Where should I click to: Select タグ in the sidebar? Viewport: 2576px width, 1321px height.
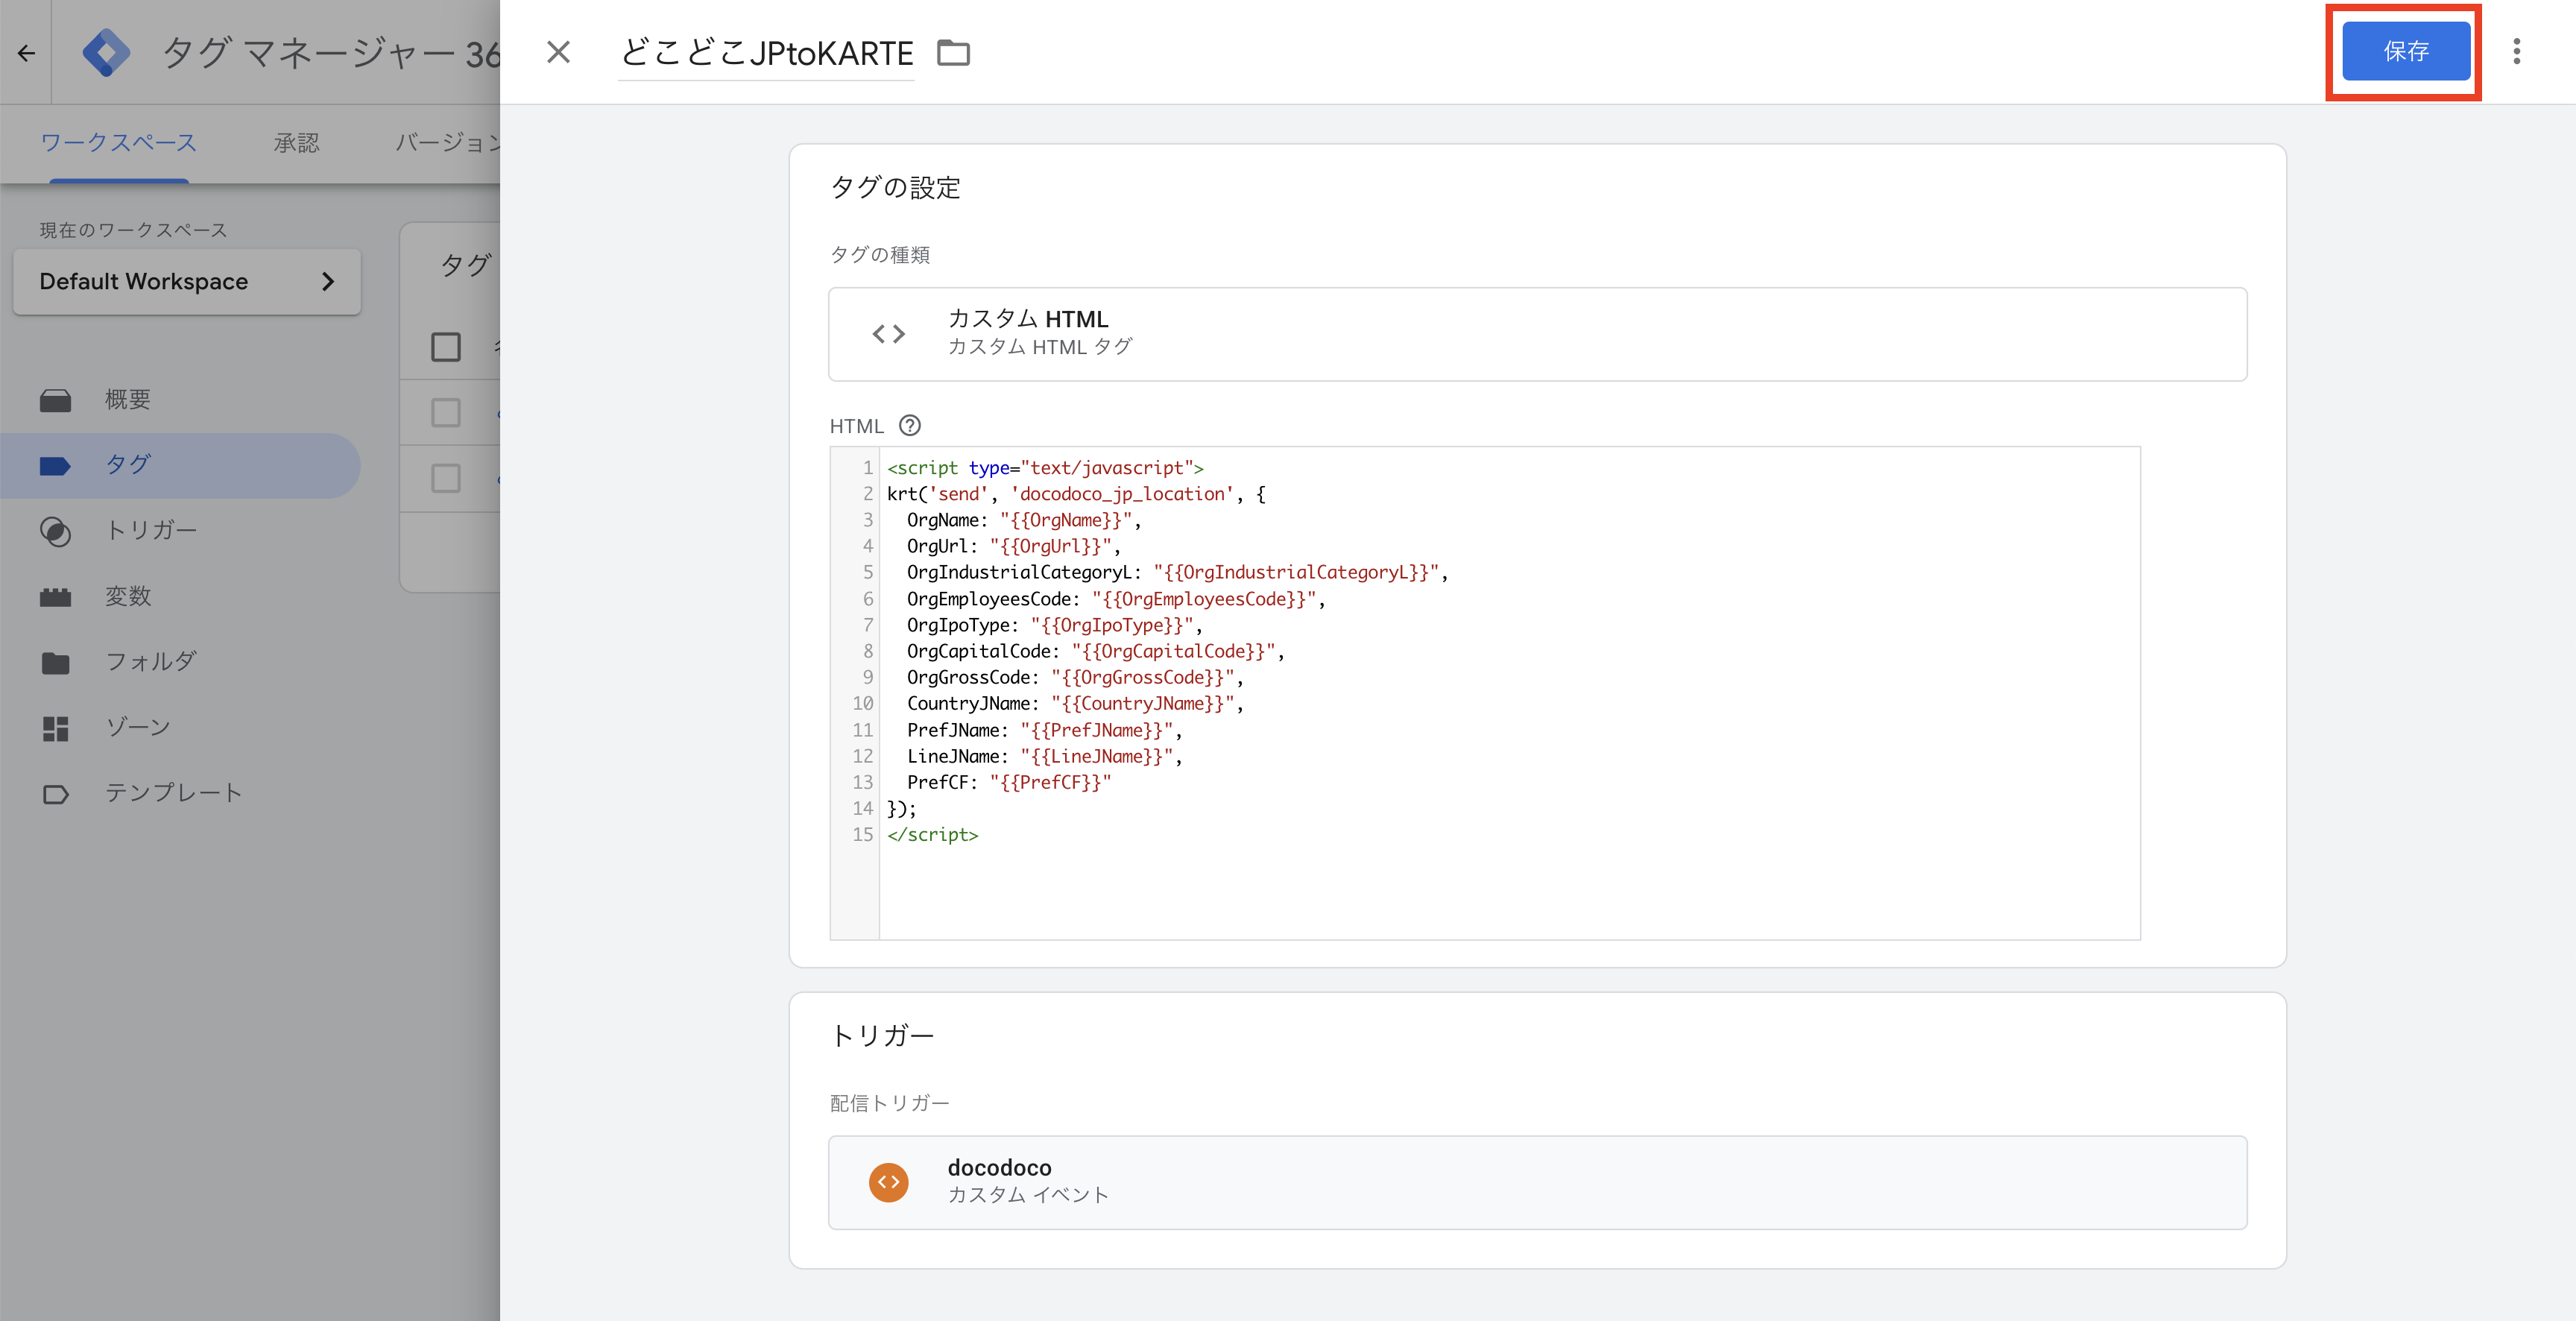coord(180,465)
